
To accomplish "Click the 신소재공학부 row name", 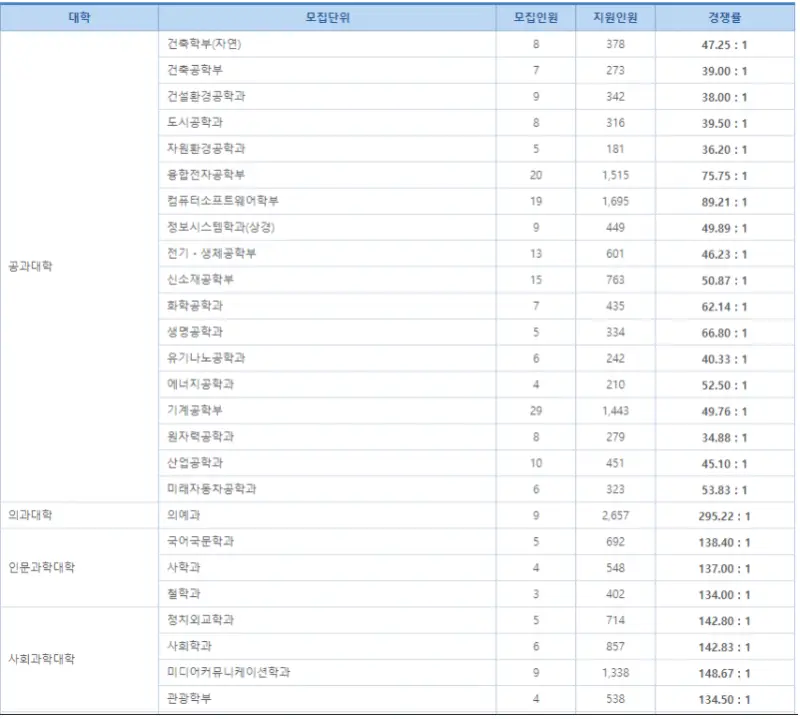I will click(x=201, y=280).
